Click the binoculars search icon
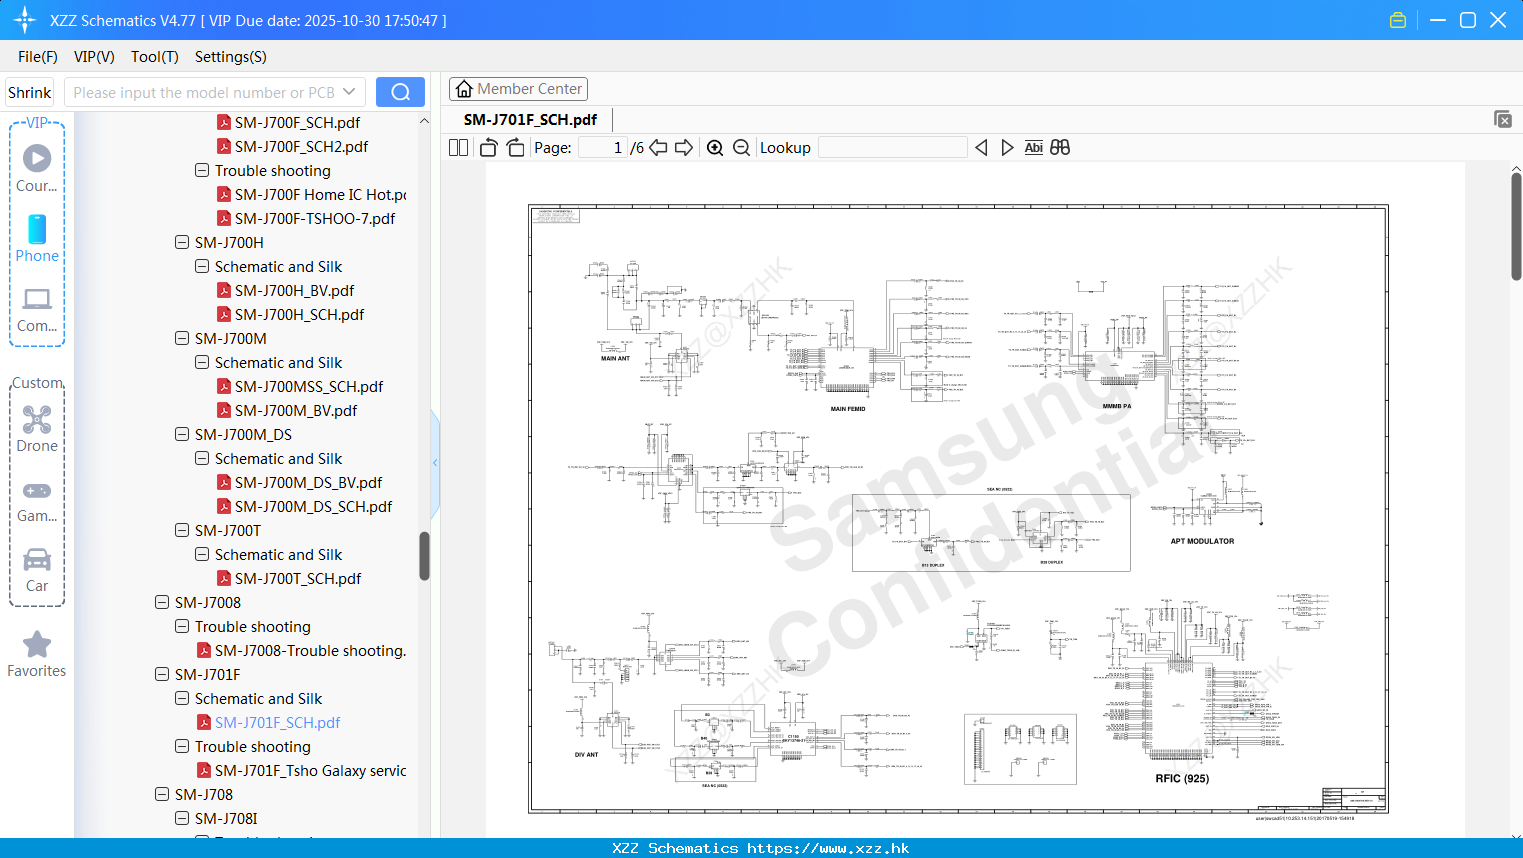The image size is (1523, 858). (1060, 147)
